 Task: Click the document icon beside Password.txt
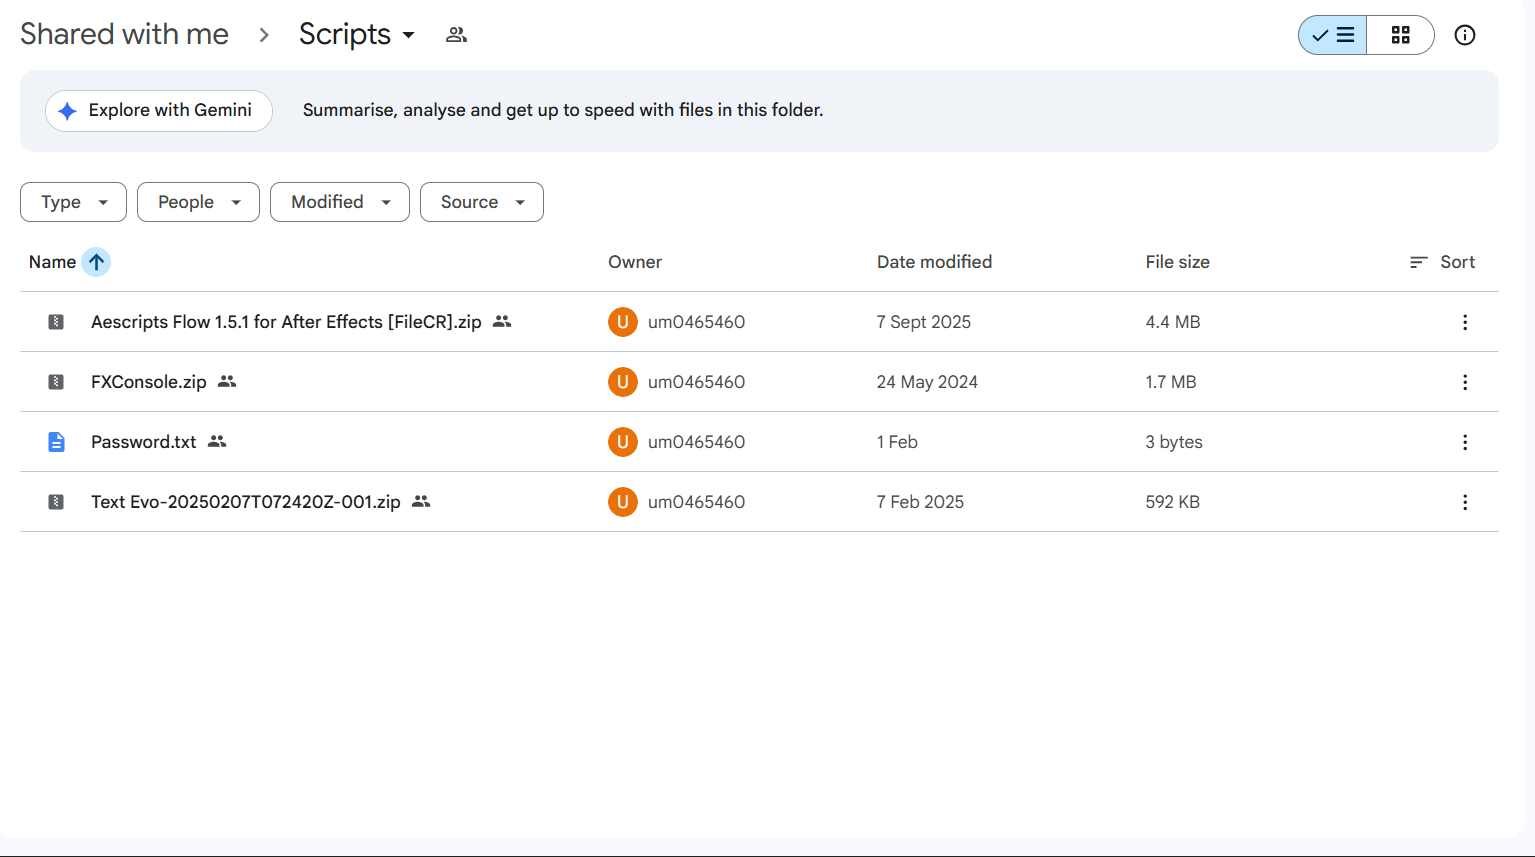coord(55,441)
